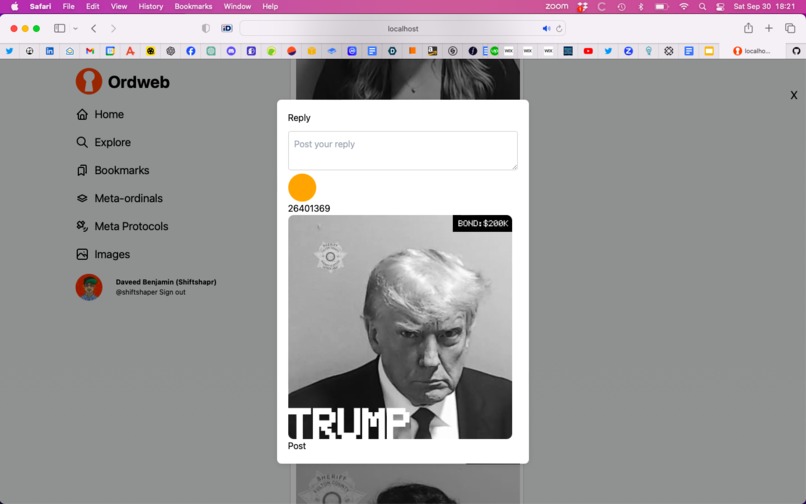This screenshot has width=806, height=504.
Task: Open the Facebook bookmark
Action: pyautogui.click(x=191, y=51)
